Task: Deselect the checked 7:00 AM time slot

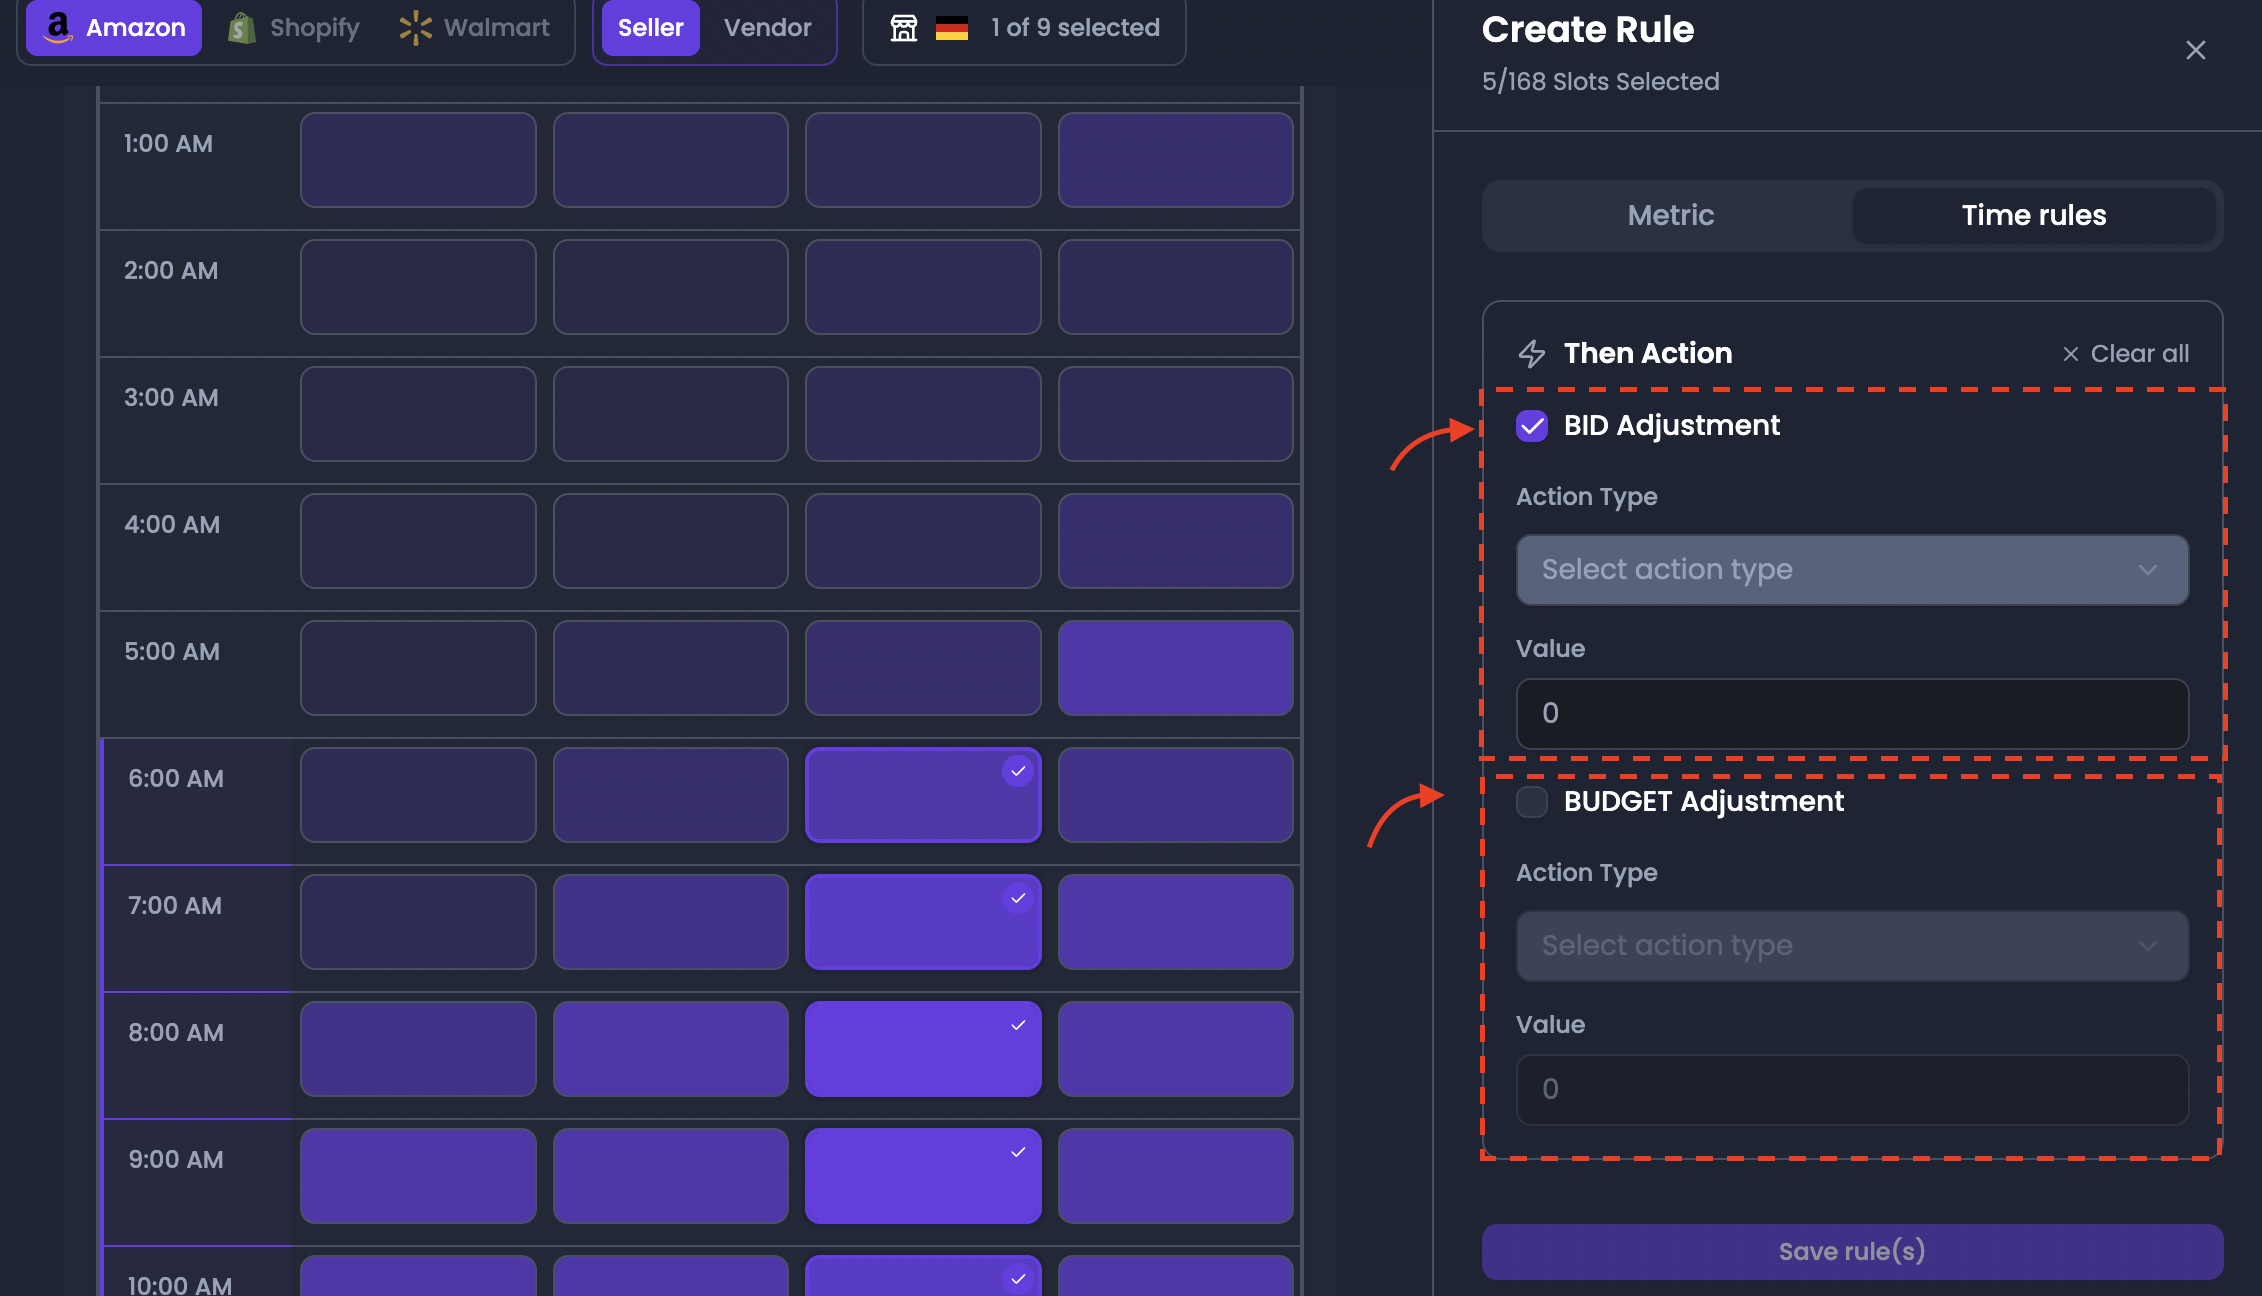Action: (923, 922)
